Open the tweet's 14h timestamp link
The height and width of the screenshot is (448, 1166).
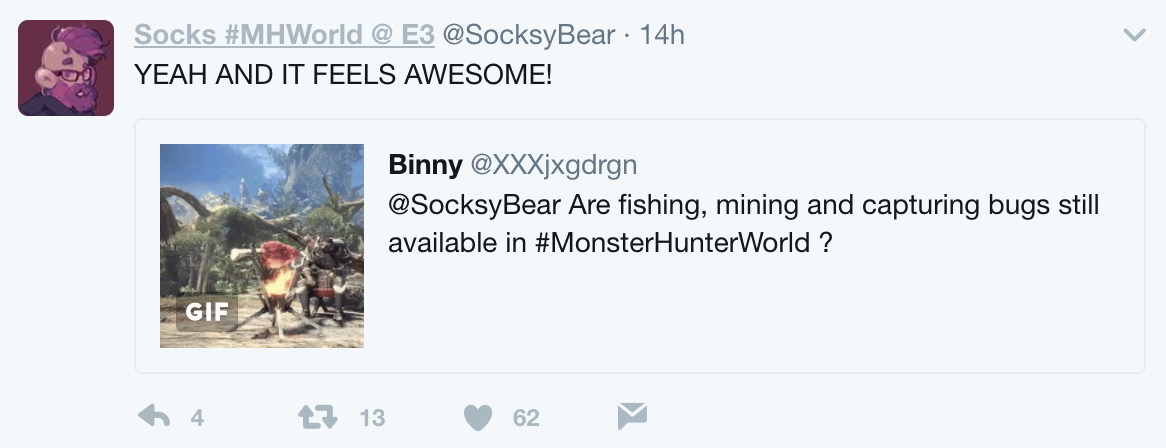pos(662,35)
